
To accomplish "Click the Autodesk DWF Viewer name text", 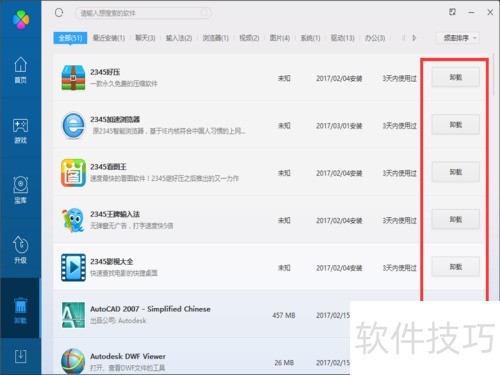I will [x=128, y=356].
